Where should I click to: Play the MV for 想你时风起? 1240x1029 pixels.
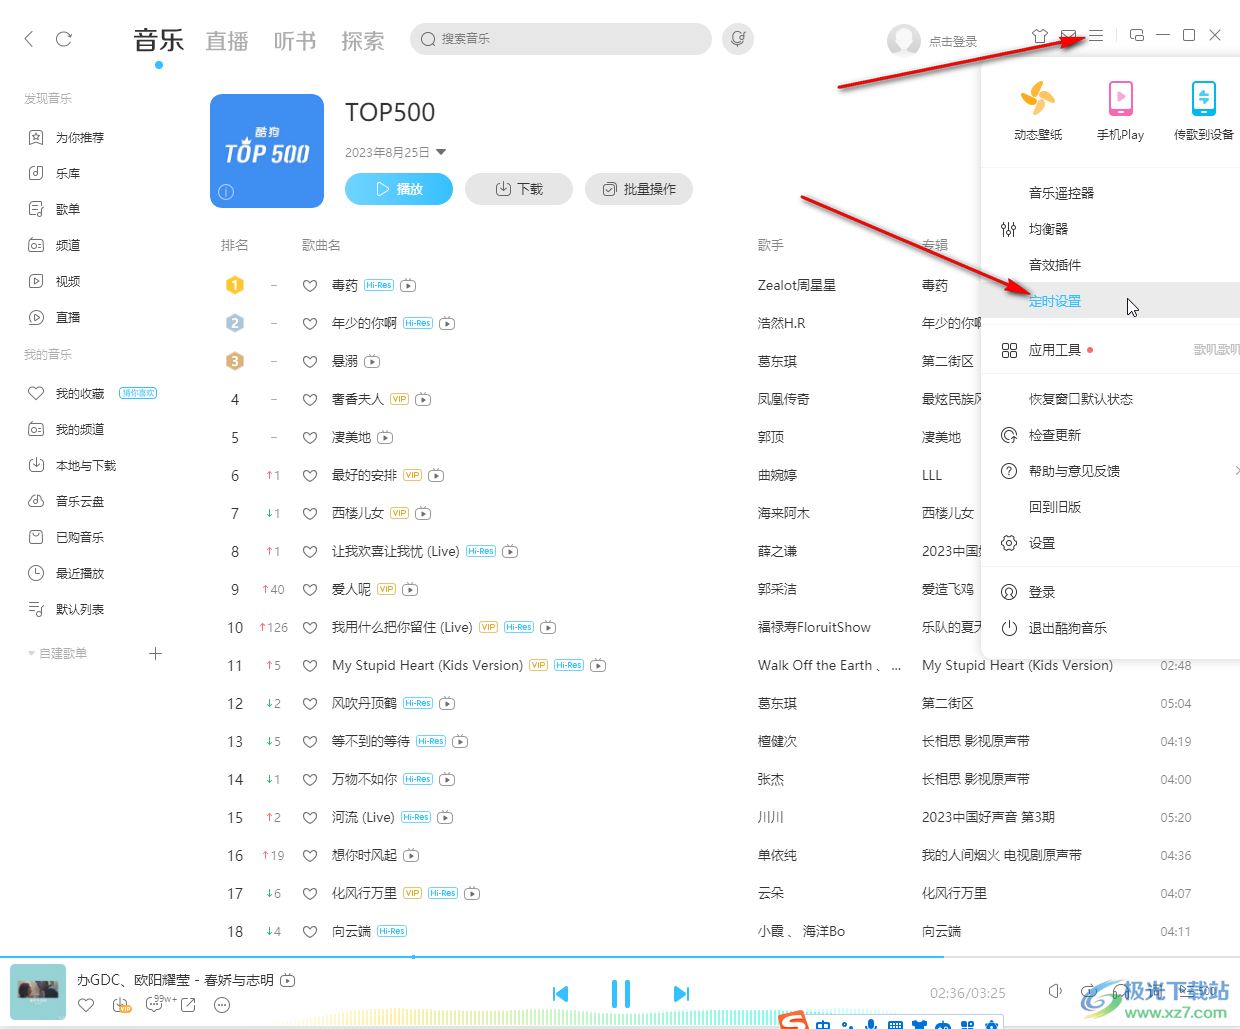411,856
